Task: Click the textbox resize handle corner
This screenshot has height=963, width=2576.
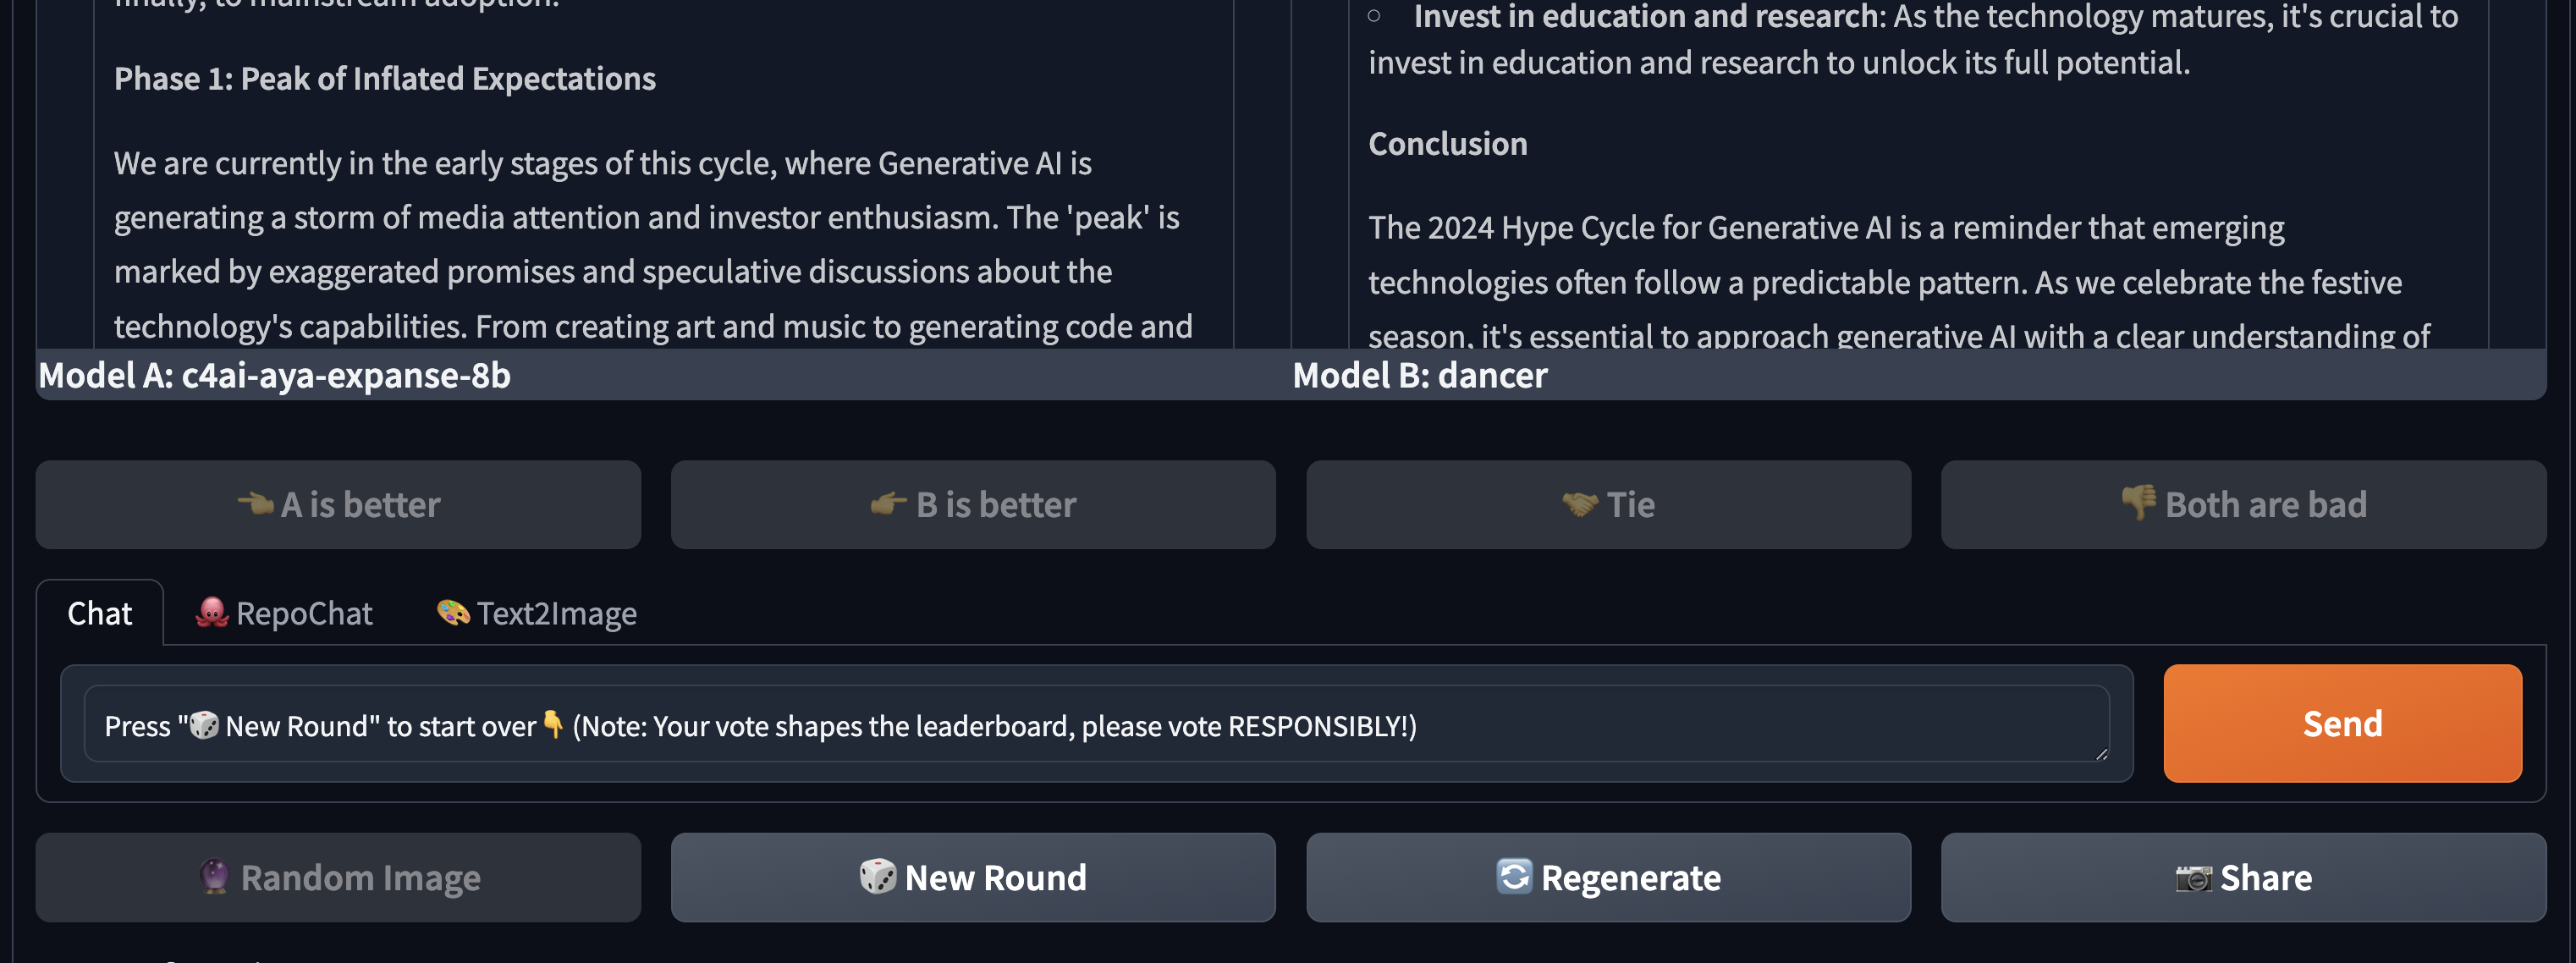Action: pyautogui.click(x=2101, y=754)
